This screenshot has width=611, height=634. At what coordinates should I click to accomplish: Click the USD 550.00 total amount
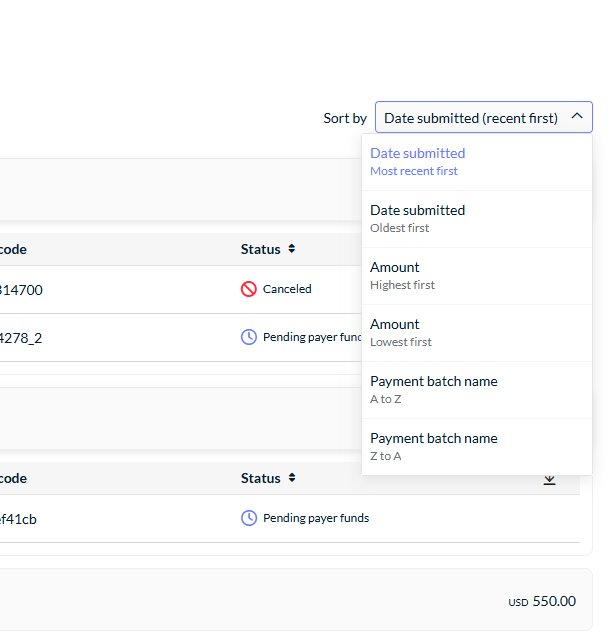point(542,601)
